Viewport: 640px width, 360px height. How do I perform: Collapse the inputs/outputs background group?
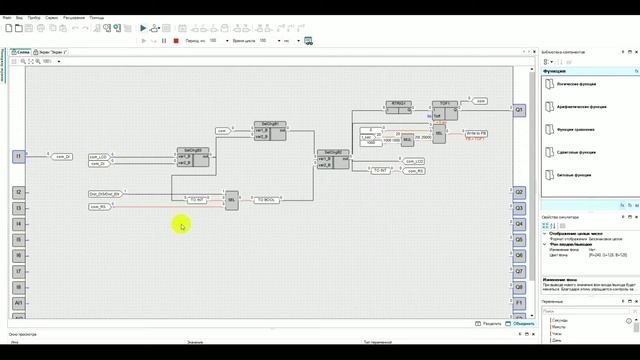pos(545,244)
